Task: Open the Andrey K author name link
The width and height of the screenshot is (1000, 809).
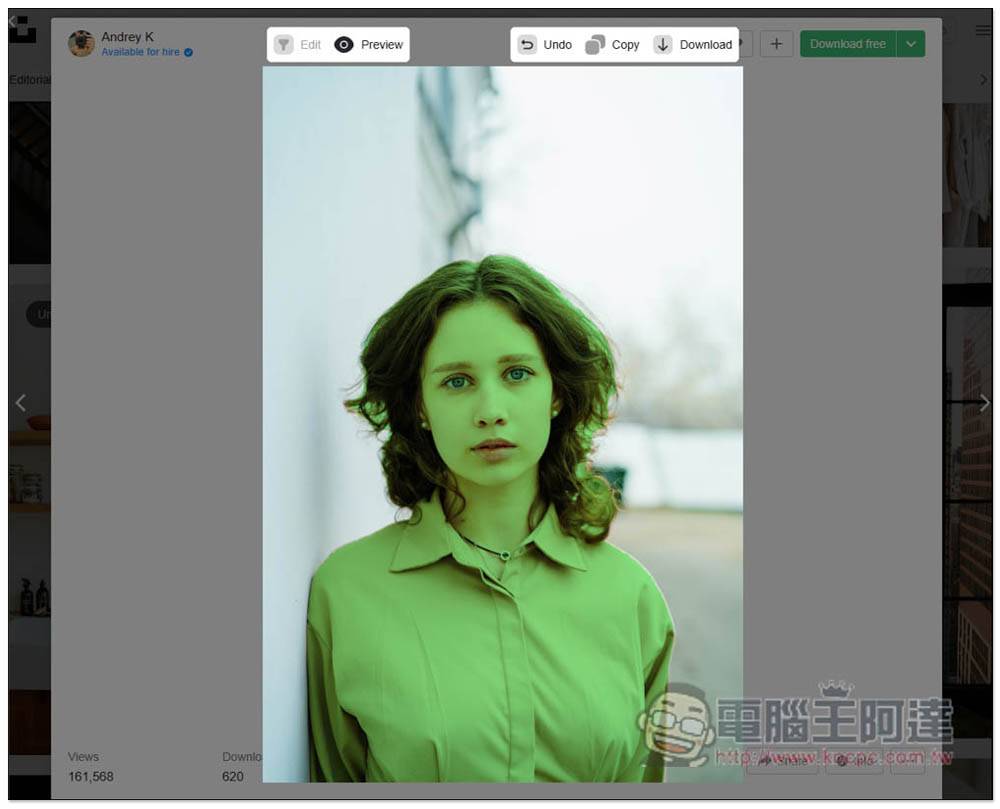Action: click(x=127, y=37)
